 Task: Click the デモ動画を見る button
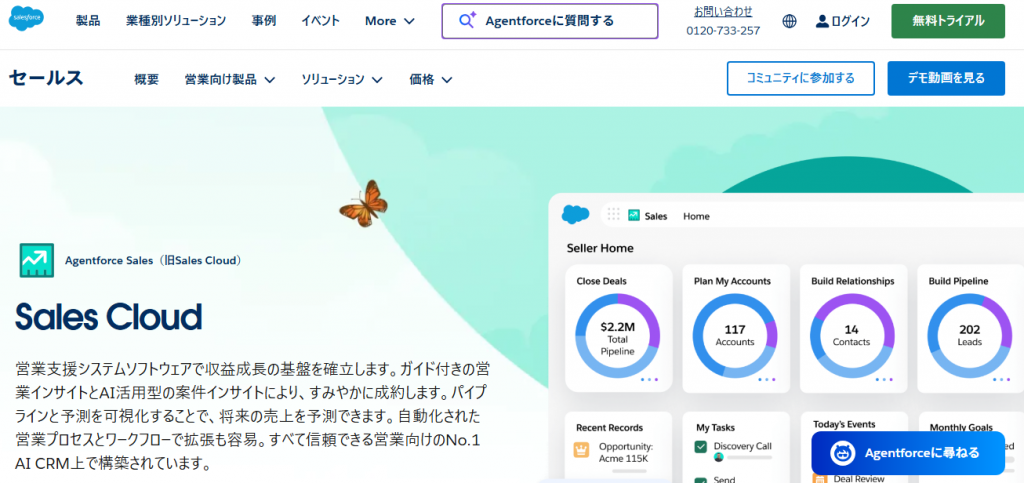946,78
